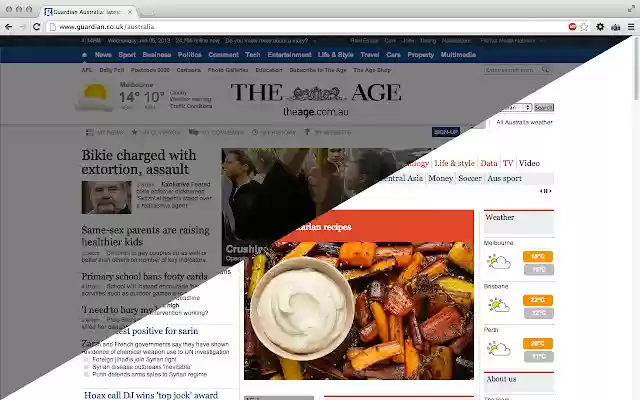Open Guardian TV tab

tap(508, 163)
